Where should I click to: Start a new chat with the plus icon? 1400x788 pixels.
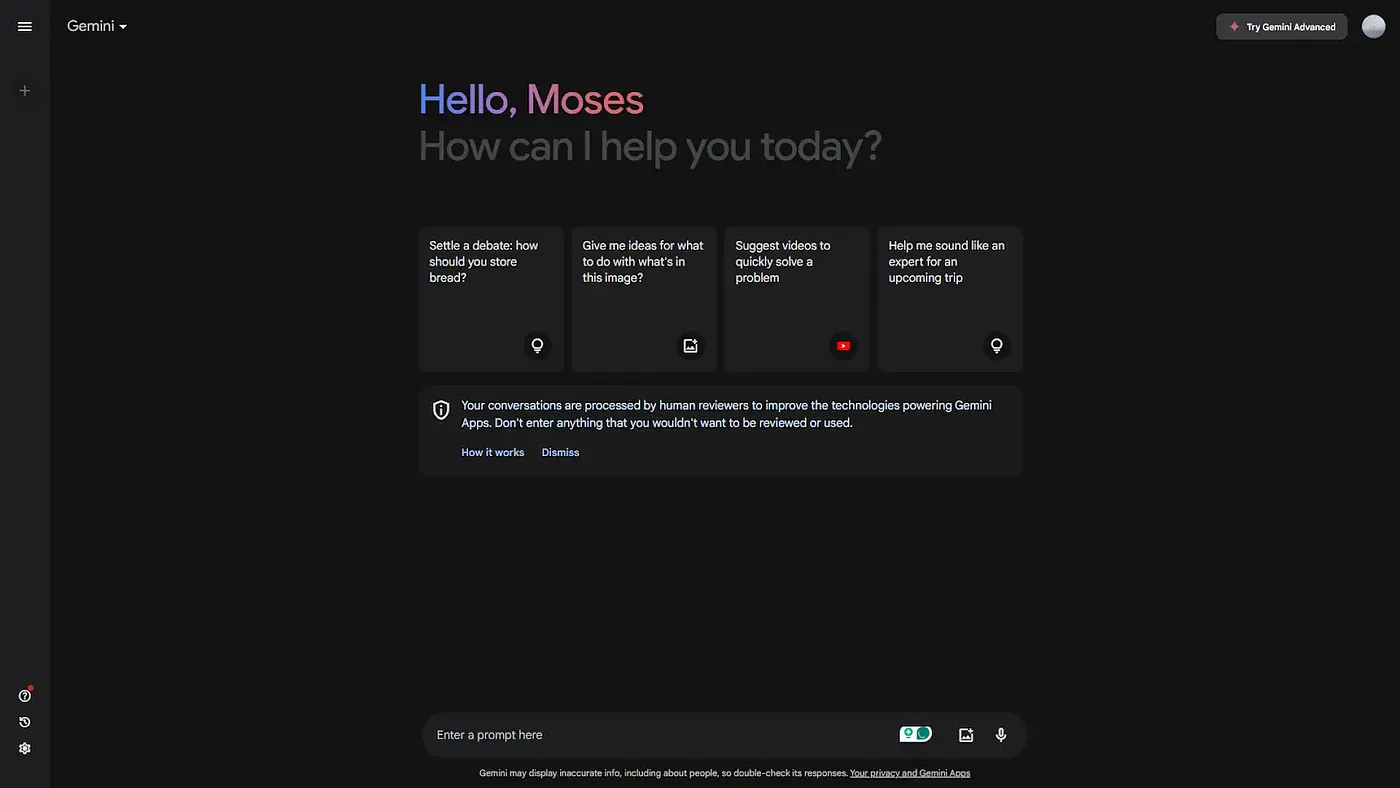pyautogui.click(x=25, y=91)
